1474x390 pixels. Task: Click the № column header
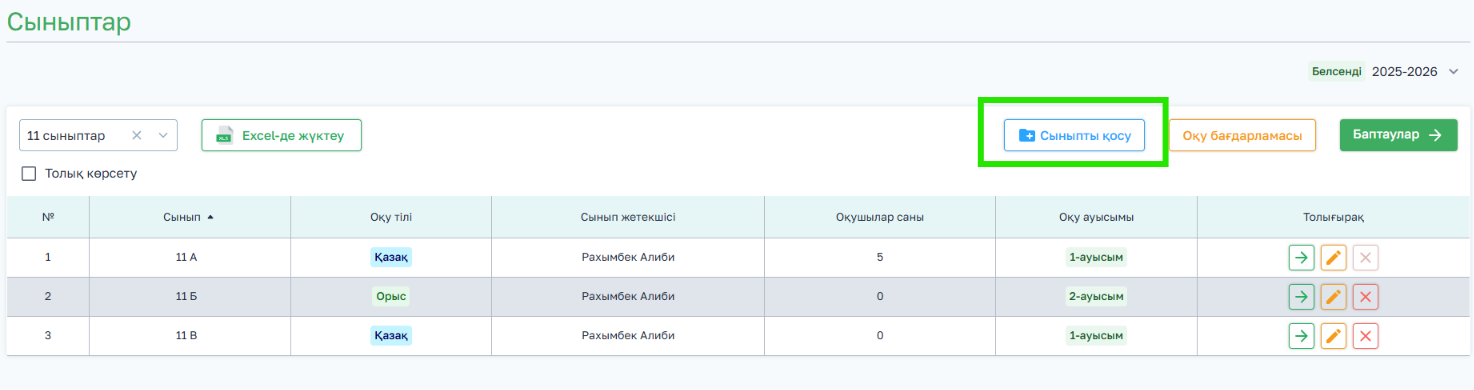(48, 217)
